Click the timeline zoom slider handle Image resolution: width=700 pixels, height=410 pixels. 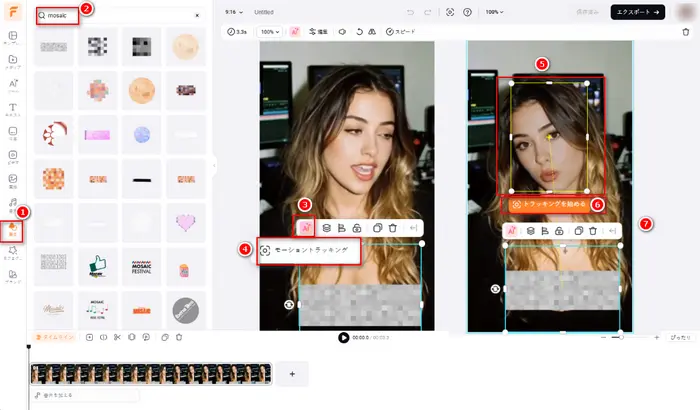point(621,337)
